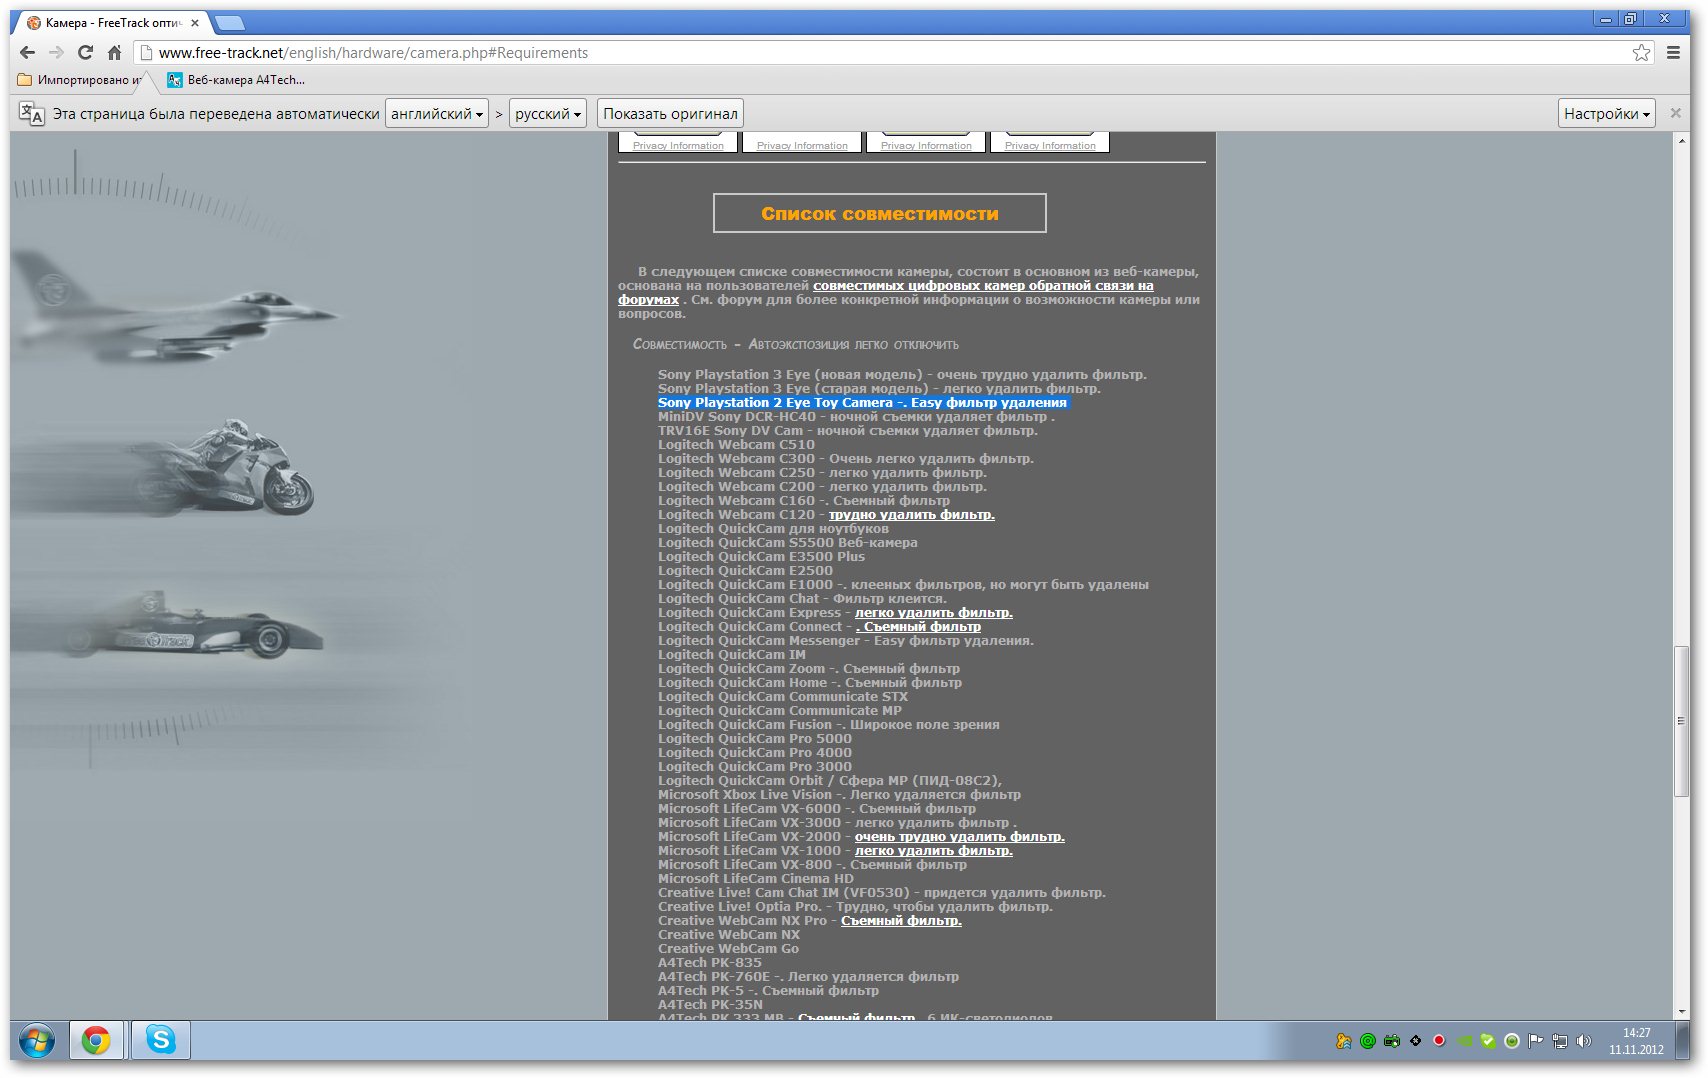This screenshot has height=1078, width=1708.
Task: Click the TRV16E Sony DV Cam line
Action: click(848, 431)
